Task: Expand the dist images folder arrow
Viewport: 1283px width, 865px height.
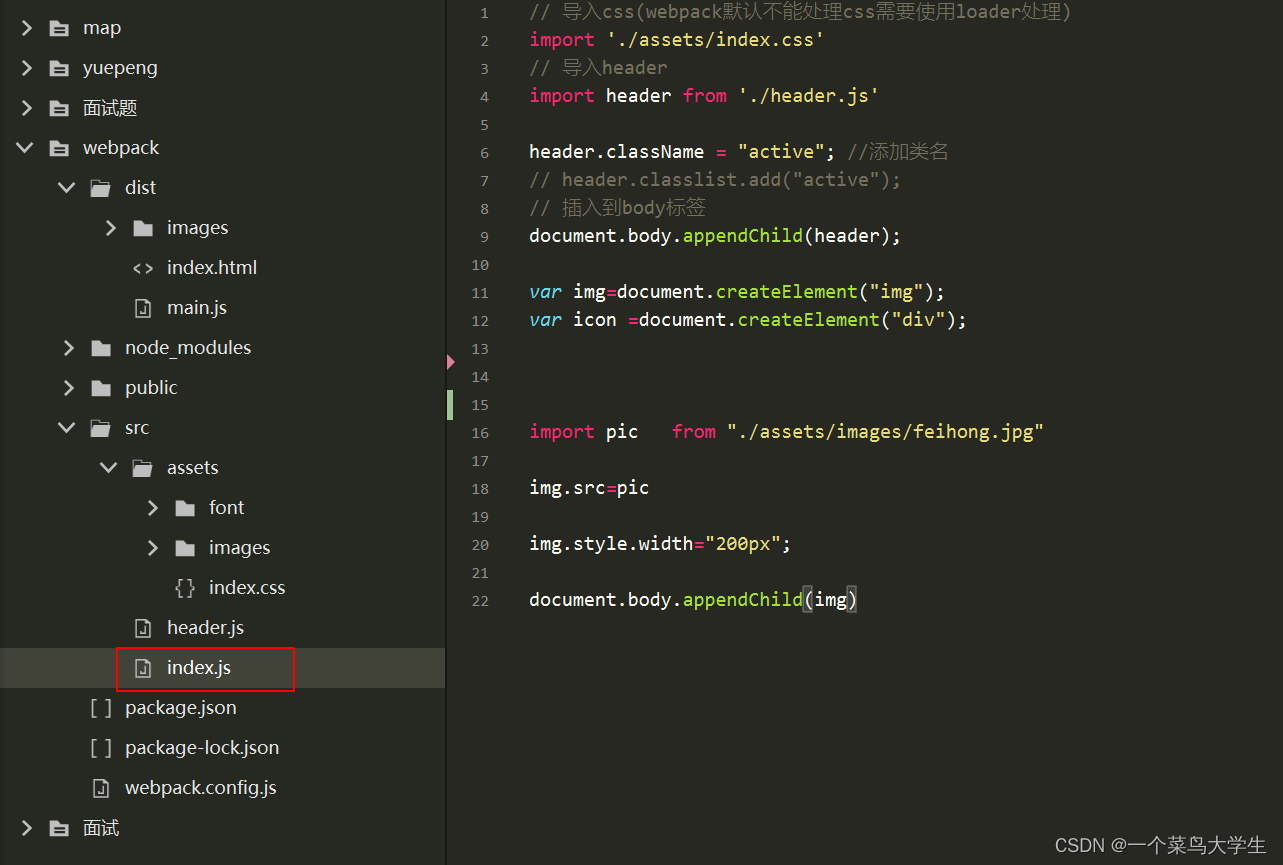Action: click(x=110, y=228)
